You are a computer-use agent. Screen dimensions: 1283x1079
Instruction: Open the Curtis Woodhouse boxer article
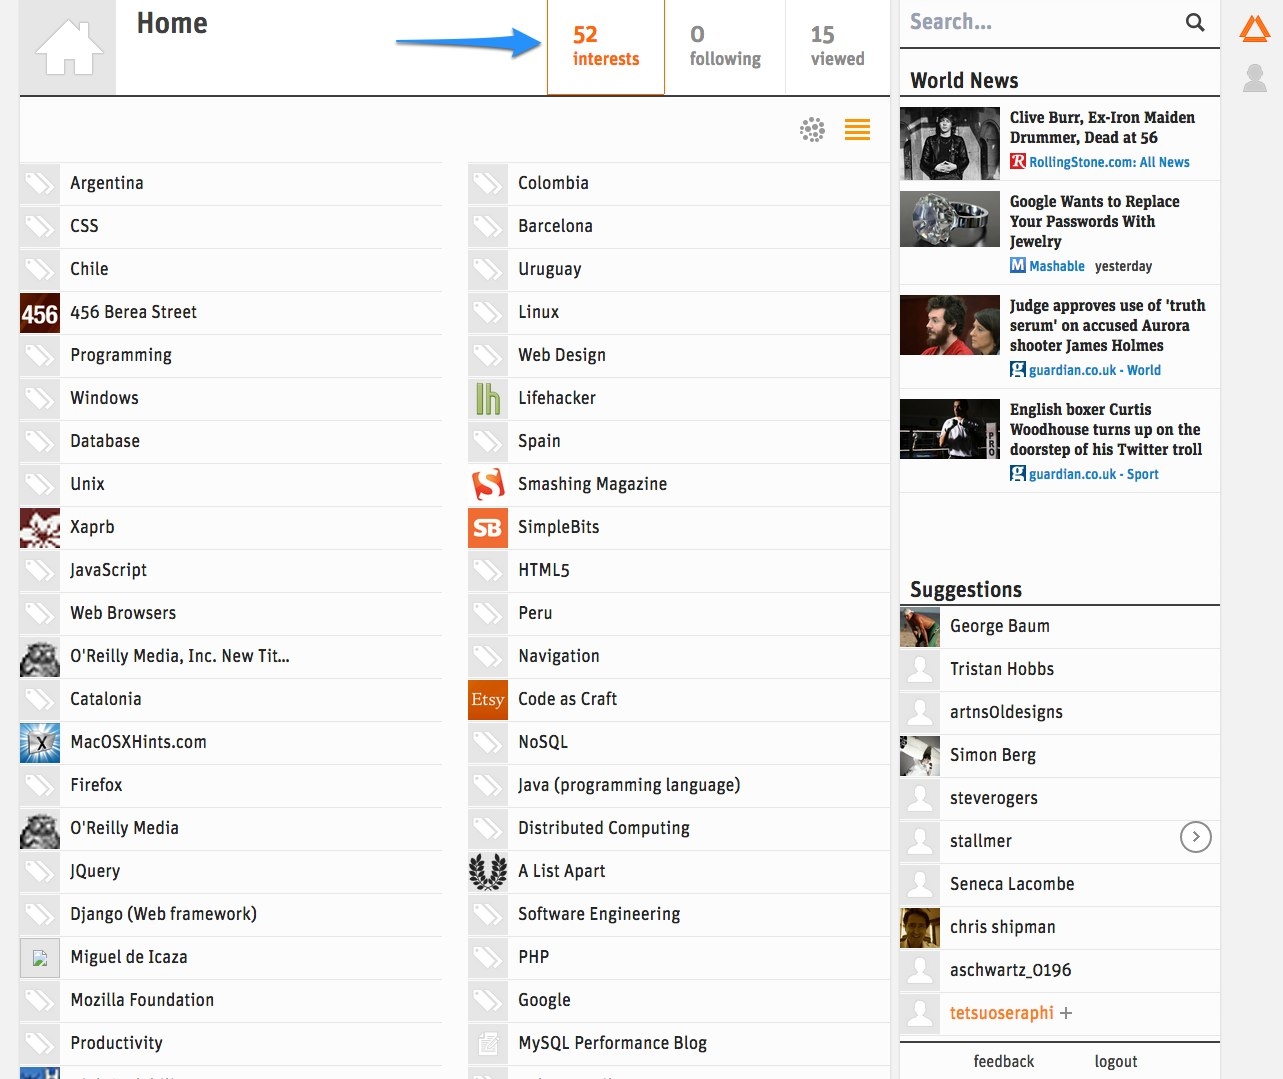1106,429
